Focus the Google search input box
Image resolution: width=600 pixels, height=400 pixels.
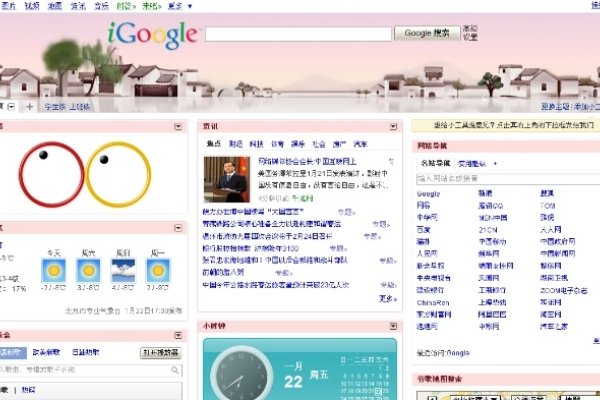tap(298, 34)
